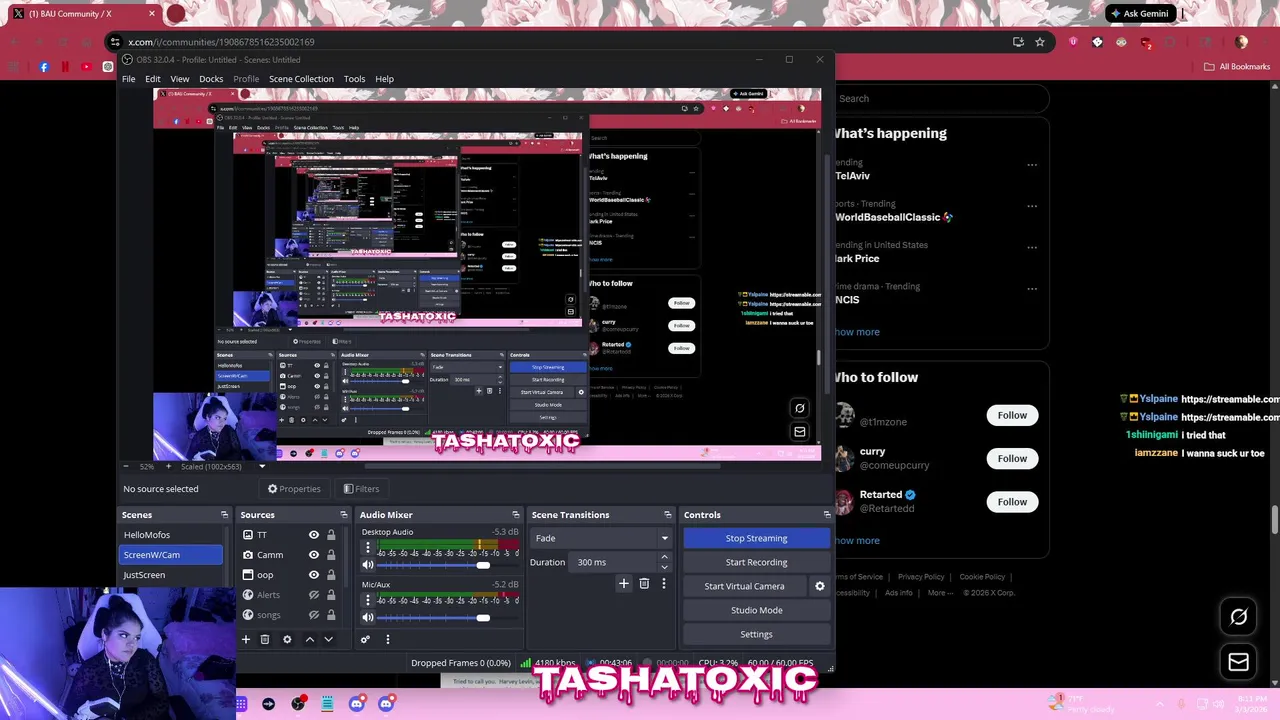Image resolution: width=1280 pixels, height=720 pixels.
Task: Follow the curry account on X
Action: point(1012,458)
